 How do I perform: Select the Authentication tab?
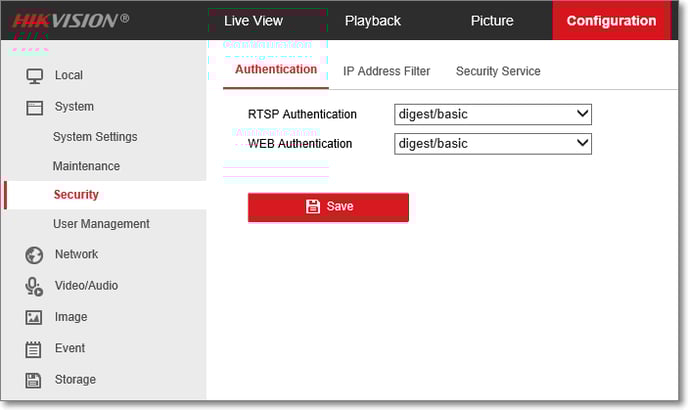pos(276,70)
